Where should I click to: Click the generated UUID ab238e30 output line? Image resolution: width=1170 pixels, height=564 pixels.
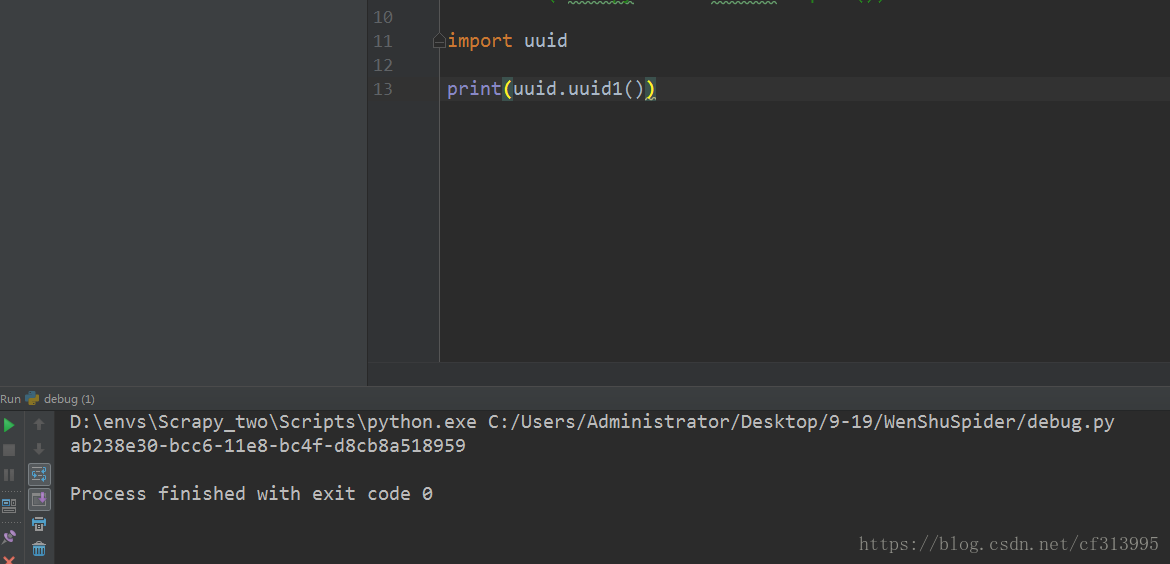click(268, 446)
